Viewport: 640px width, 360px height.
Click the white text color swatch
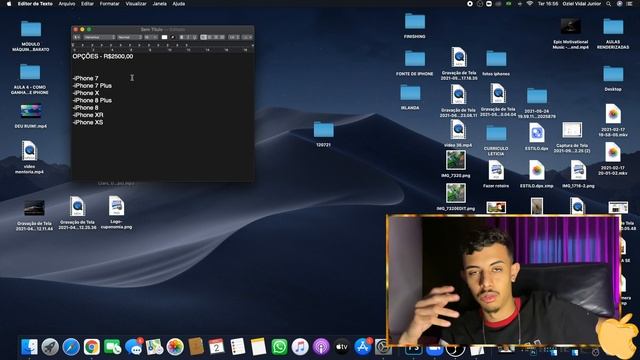[x=164, y=37]
